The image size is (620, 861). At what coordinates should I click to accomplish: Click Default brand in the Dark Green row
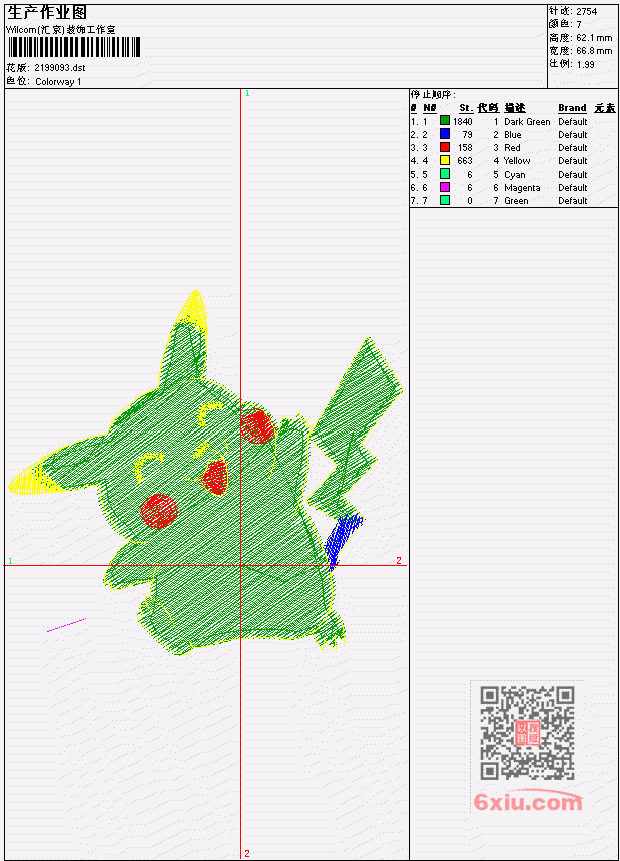point(573,121)
